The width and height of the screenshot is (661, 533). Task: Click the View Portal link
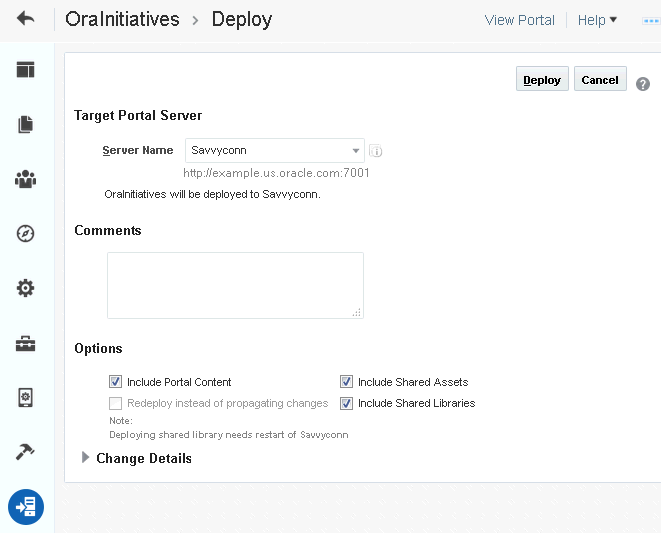click(519, 20)
